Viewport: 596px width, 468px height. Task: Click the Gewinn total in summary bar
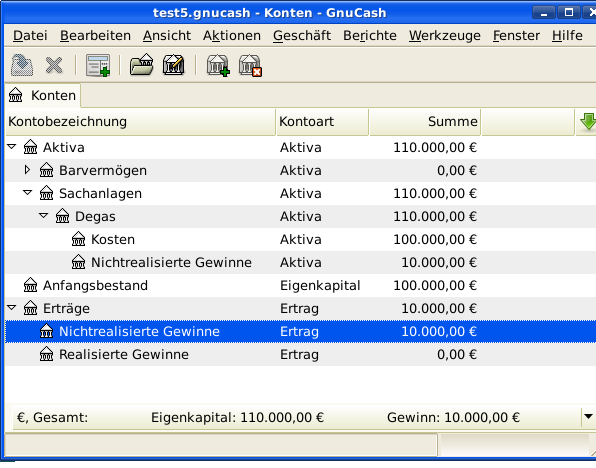(x=453, y=417)
